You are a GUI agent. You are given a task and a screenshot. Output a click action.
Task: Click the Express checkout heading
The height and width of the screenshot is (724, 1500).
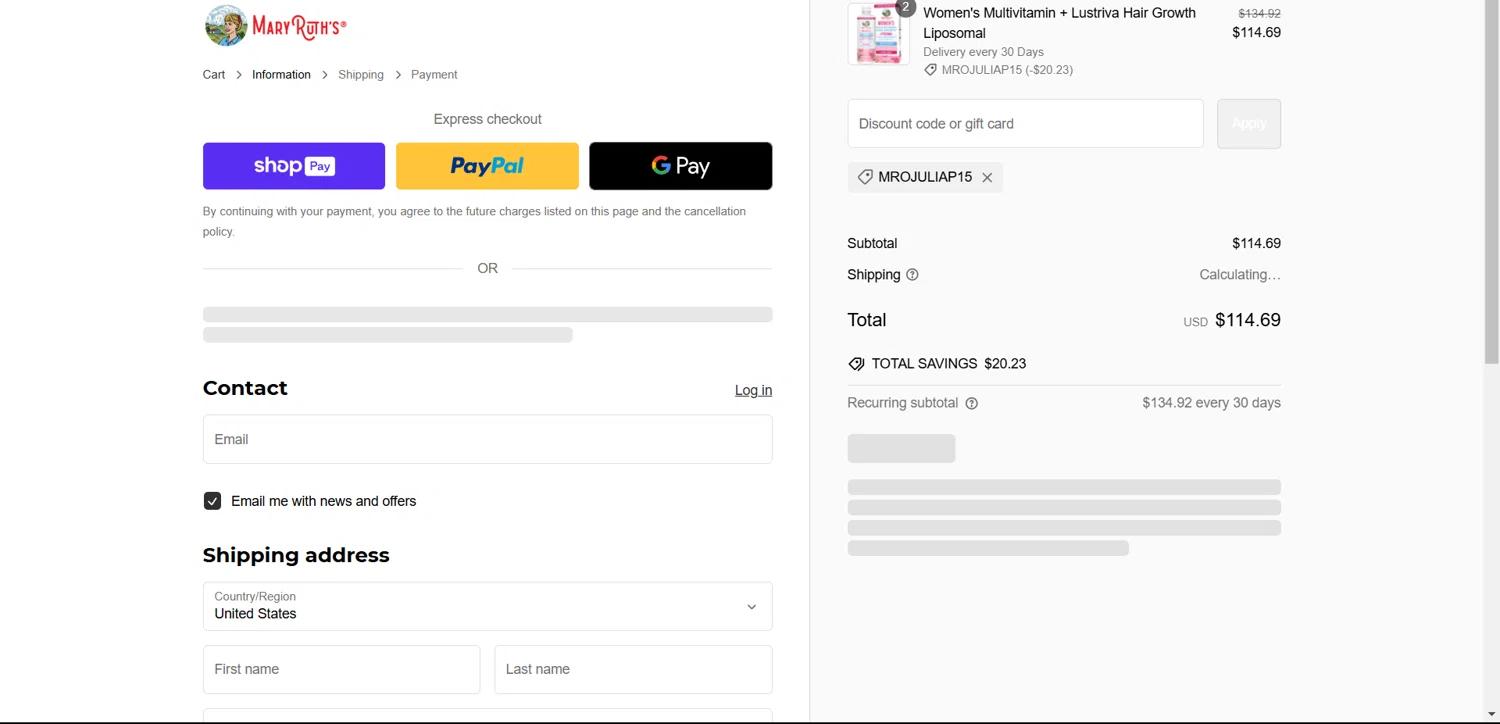[487, 119]
